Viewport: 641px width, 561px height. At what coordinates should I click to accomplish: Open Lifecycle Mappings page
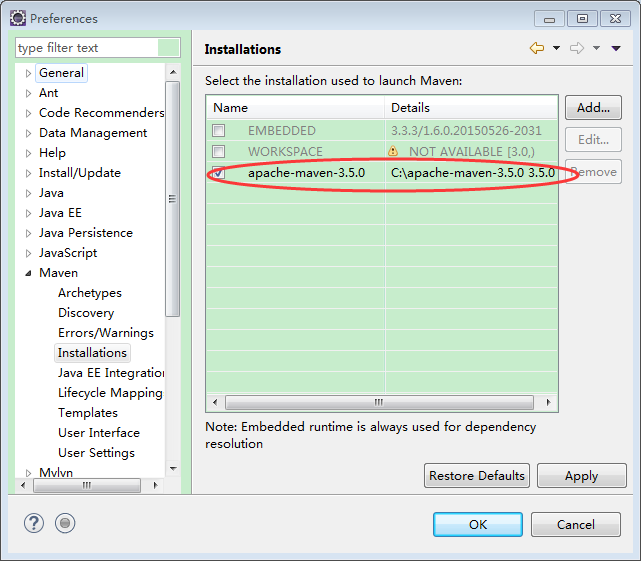[x=110, y=393]
